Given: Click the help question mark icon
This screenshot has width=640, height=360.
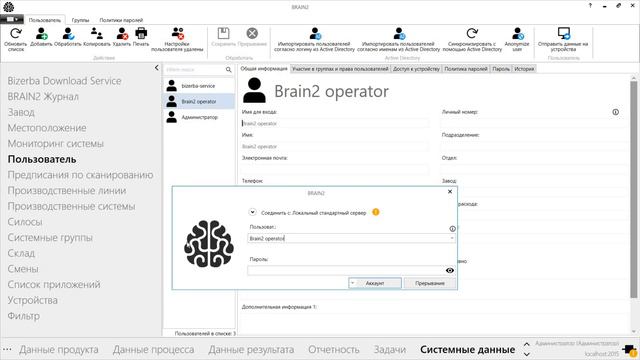Looking at the screenshot, I should point(590,6).
